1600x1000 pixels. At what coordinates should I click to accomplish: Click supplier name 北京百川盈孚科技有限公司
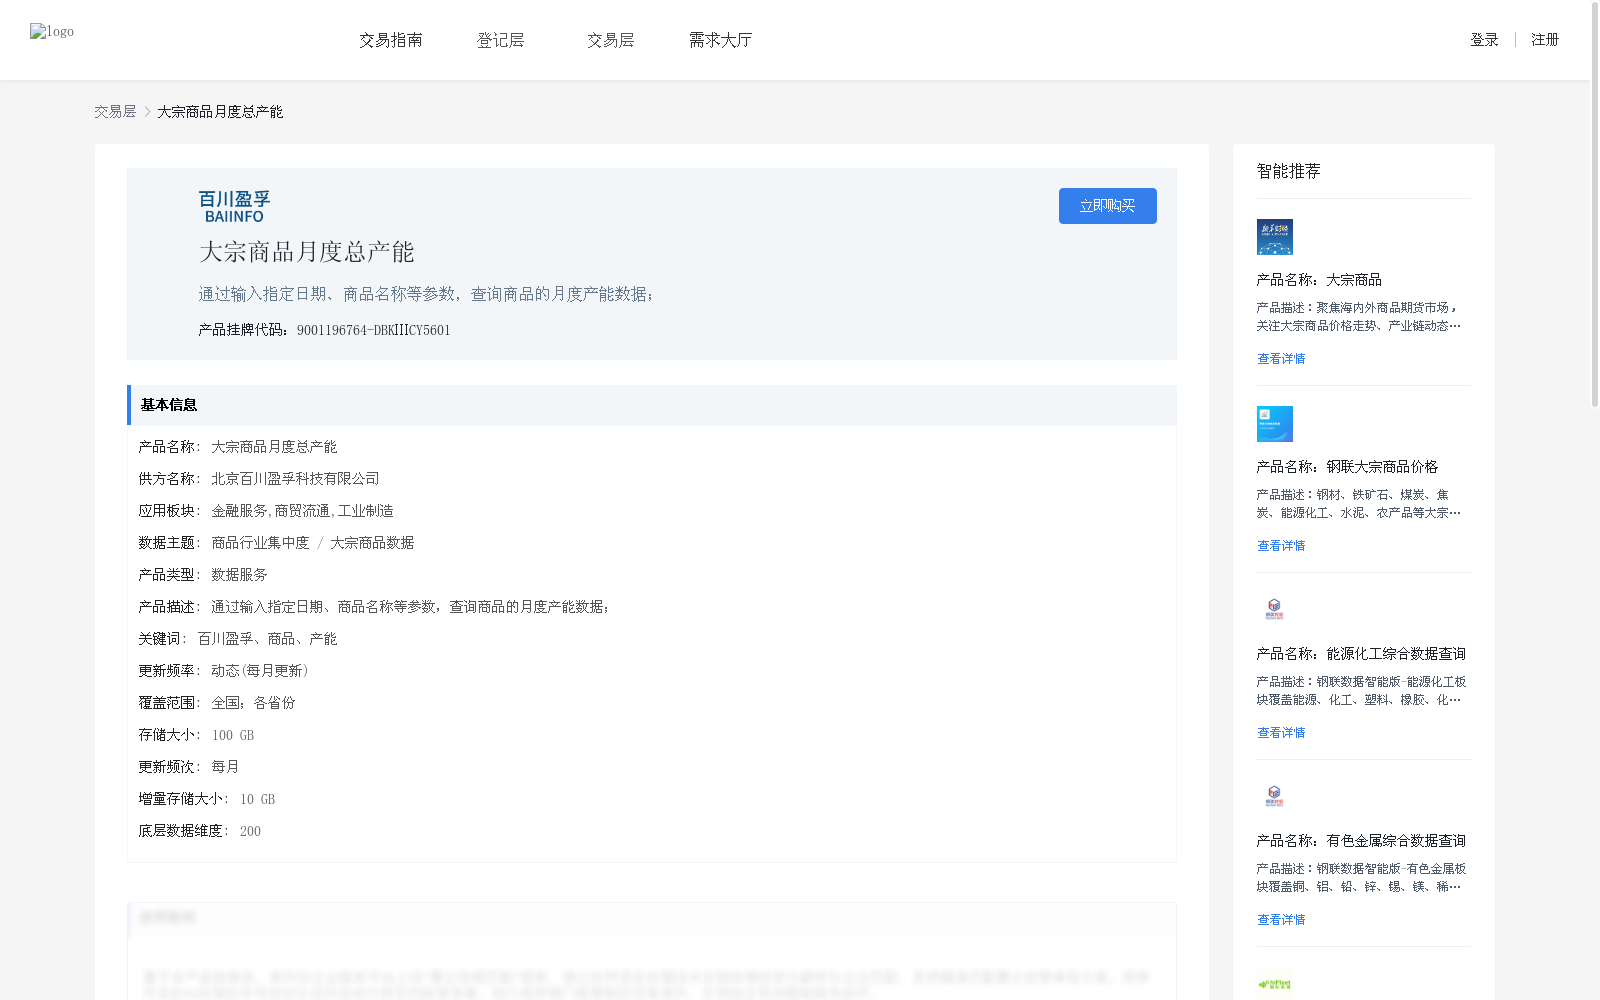coord(295,479)
